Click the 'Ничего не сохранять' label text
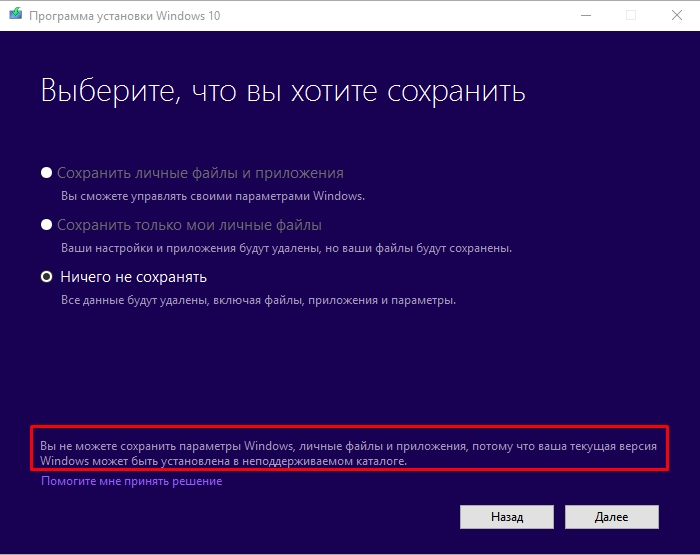 (x=132, y=277)
